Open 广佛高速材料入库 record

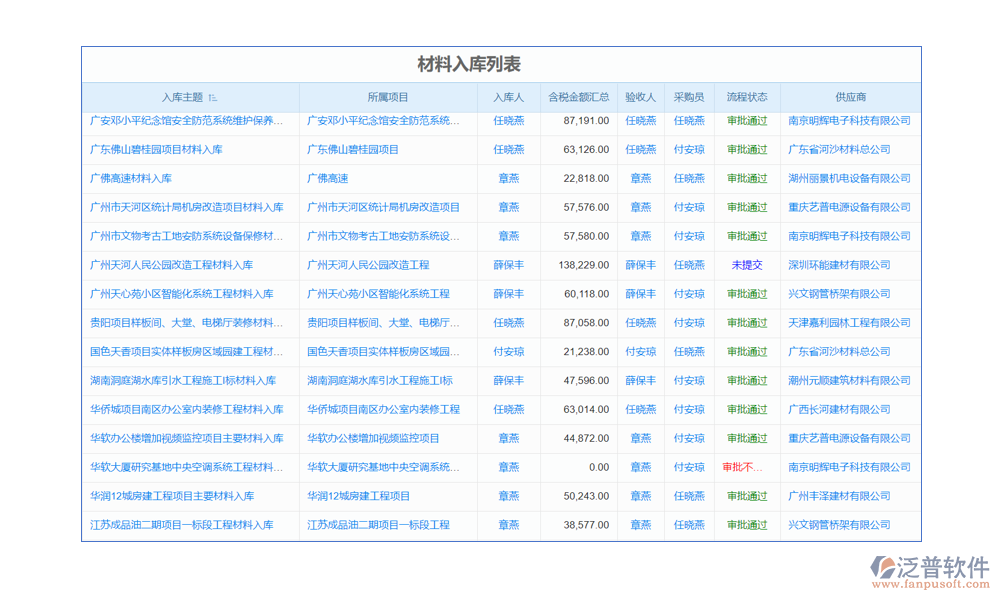point(131,179)
